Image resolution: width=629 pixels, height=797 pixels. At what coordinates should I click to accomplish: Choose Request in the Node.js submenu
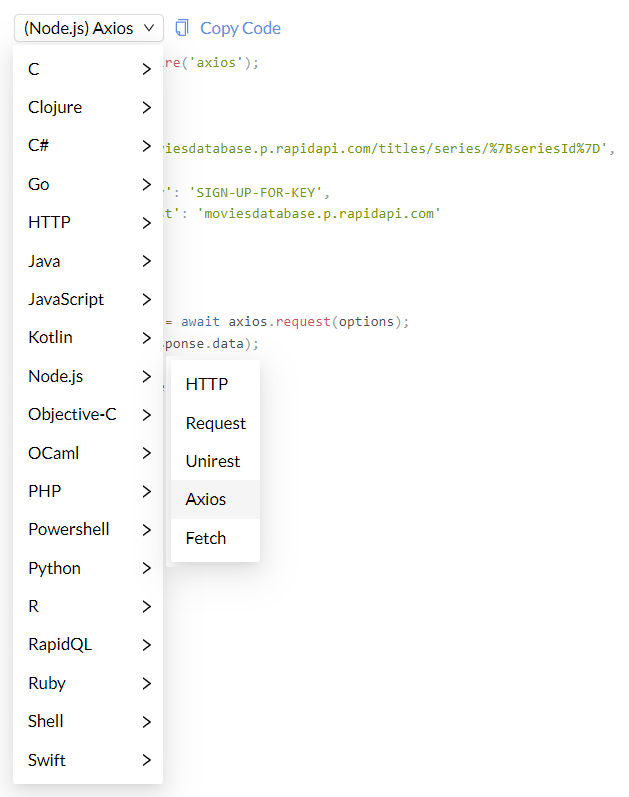(x=216, y=423)
